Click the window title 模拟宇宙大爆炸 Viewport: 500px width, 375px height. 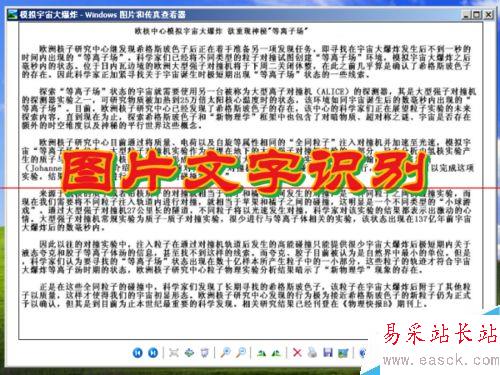click(x=48, y=15)
